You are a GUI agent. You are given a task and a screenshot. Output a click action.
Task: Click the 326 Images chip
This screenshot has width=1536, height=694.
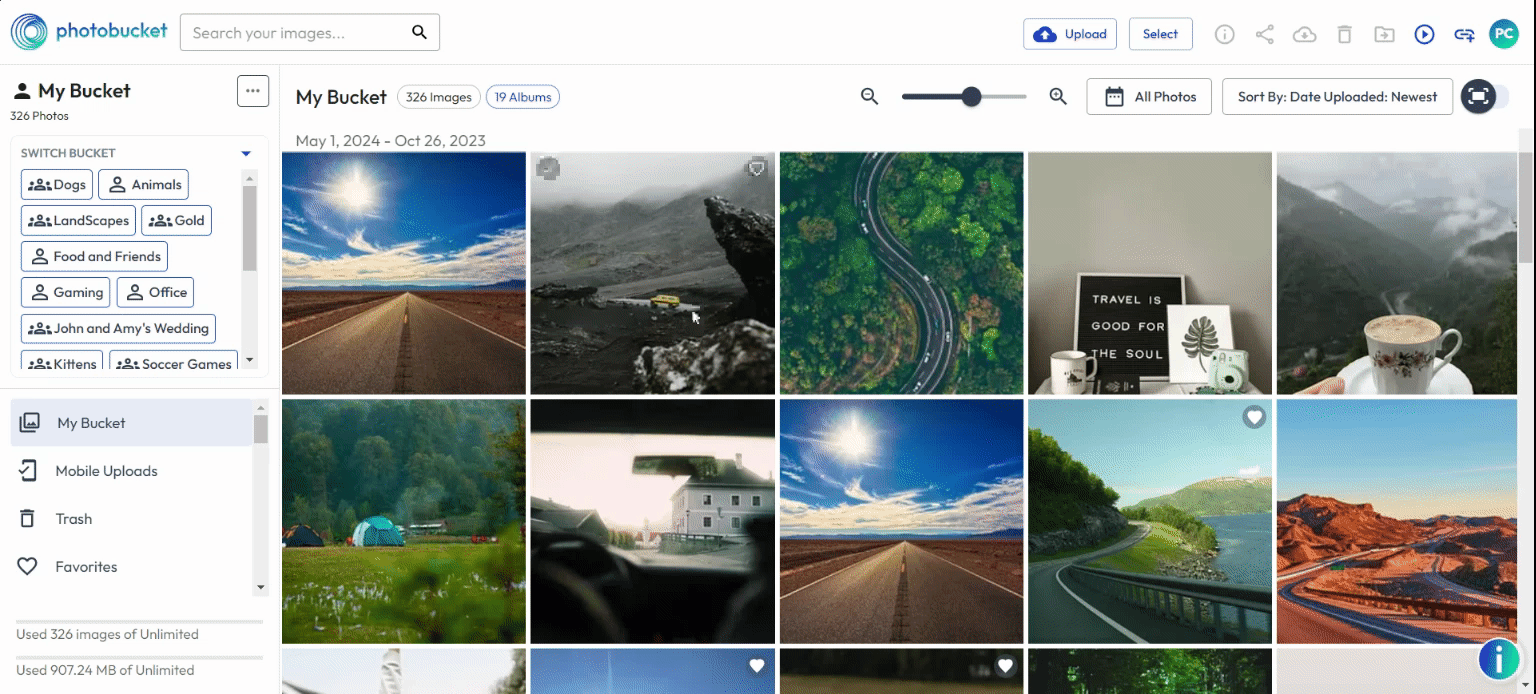(x=438, y=97)
